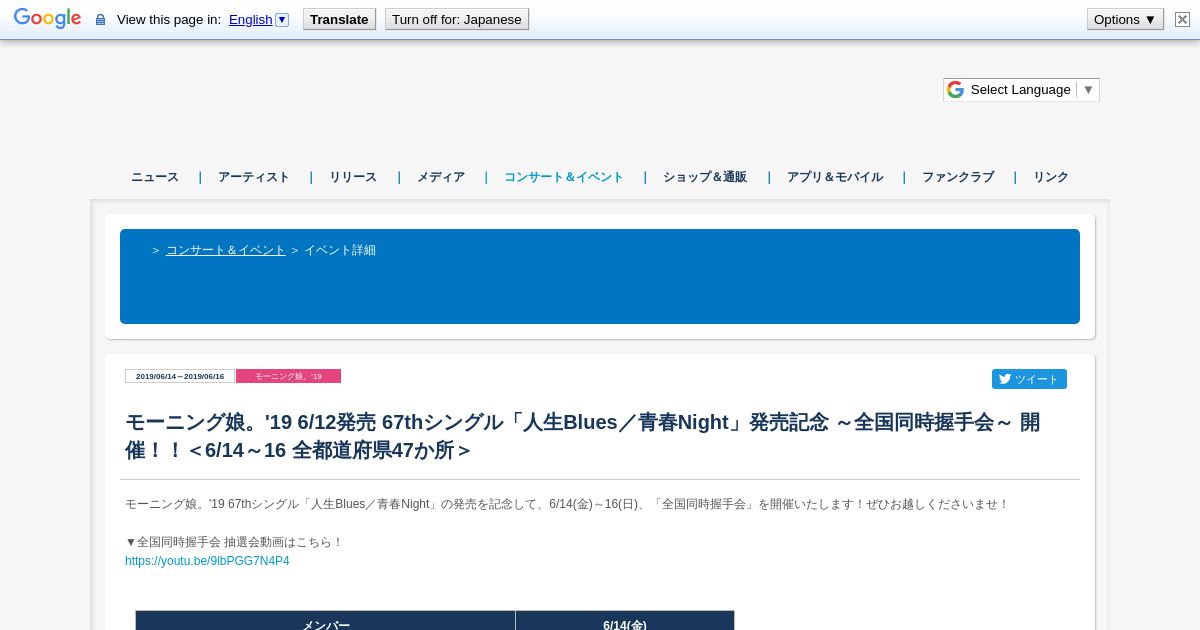1200x630 pixels.
Task: Click the 2019/06/14～2019/06/16 date label
Action: point(180,376)
